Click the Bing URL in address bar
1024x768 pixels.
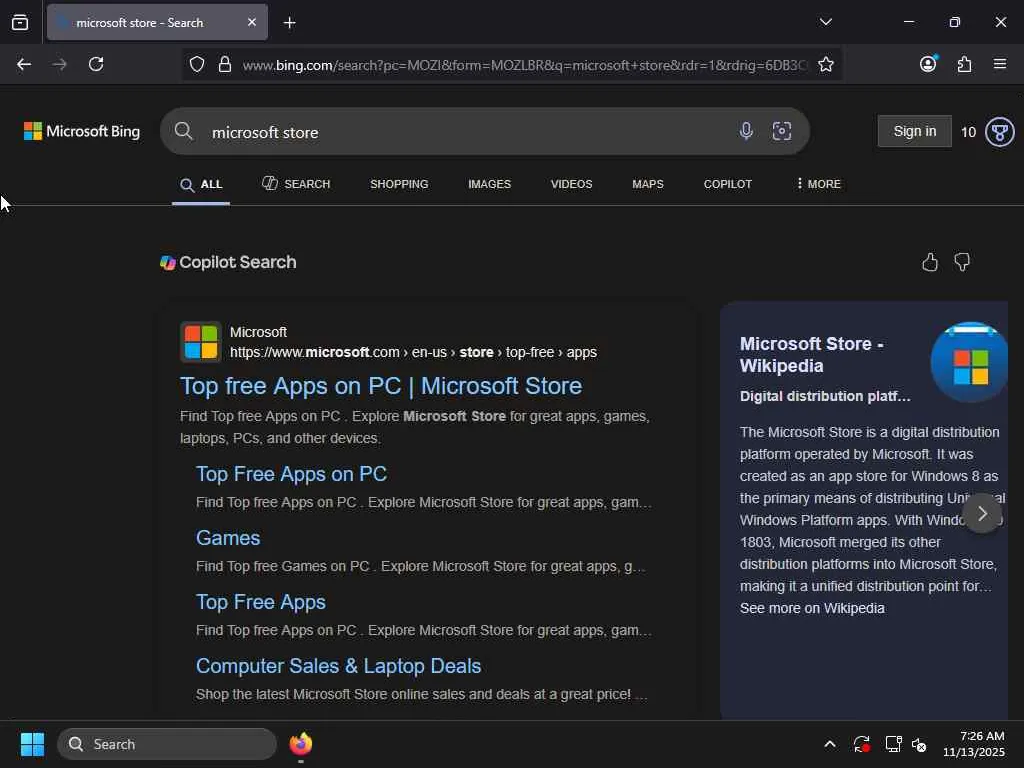[x=524, y=65]
